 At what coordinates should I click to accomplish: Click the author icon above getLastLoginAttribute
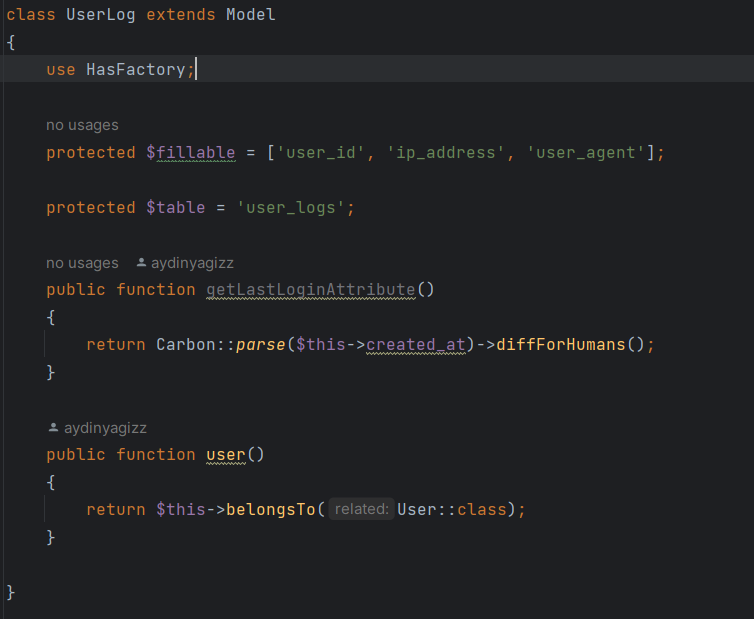(141, 263)
